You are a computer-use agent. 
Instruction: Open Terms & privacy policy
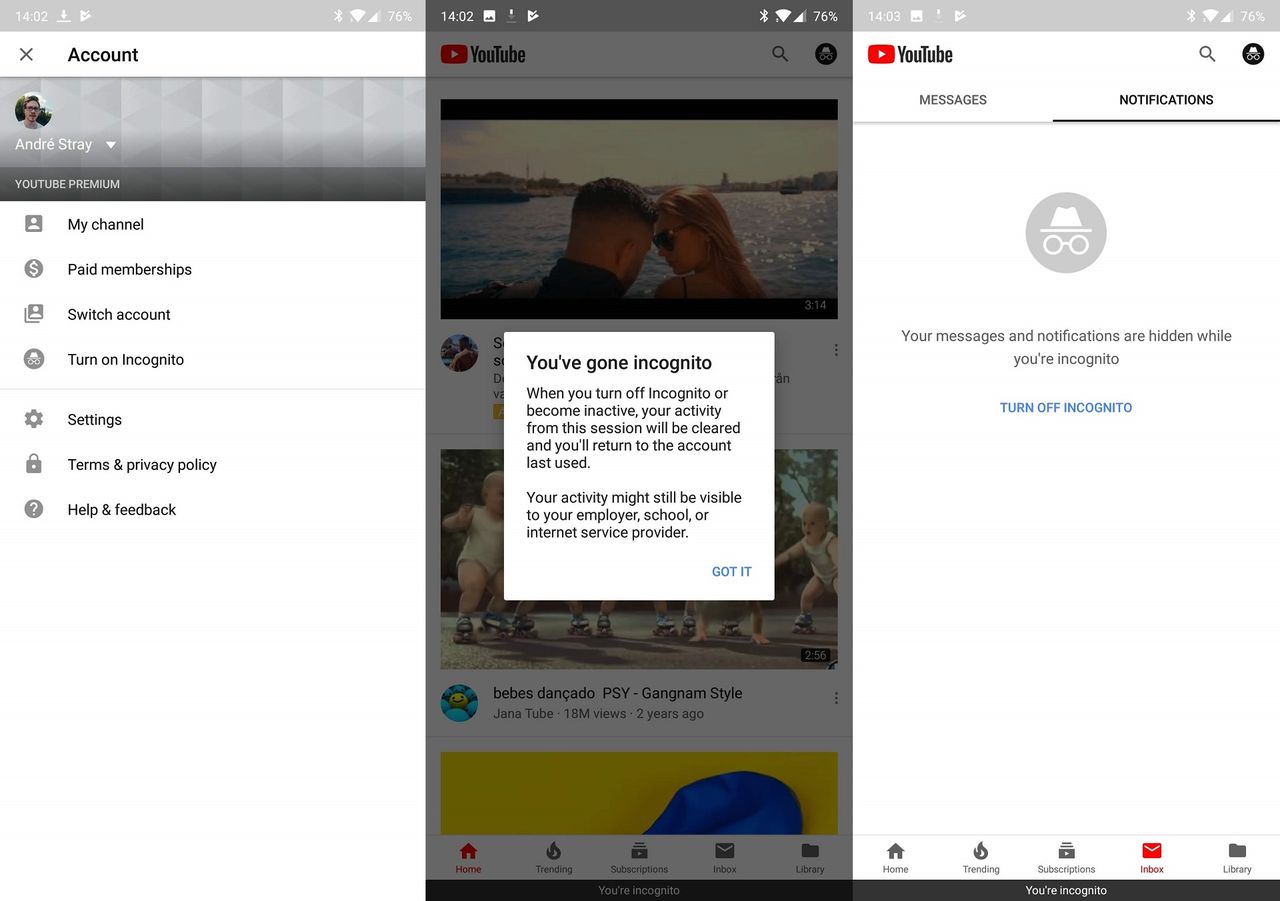point(212,464)
